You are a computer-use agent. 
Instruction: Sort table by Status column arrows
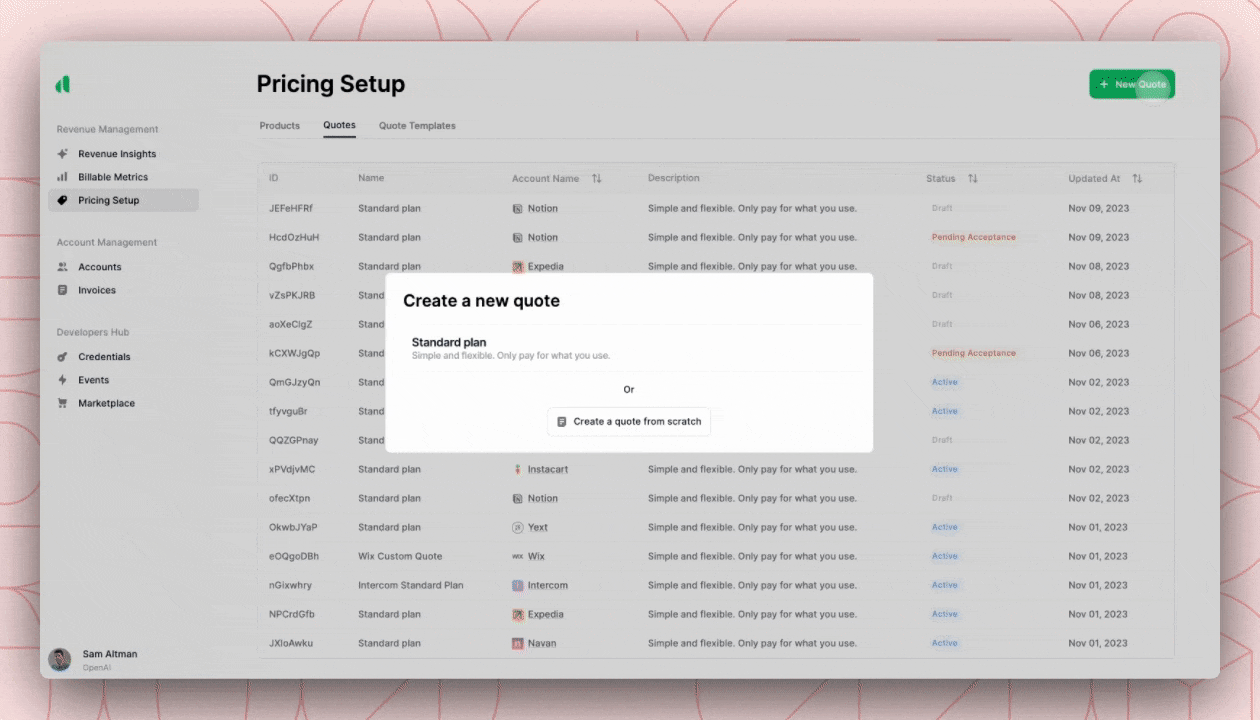(x=972, y=179)
